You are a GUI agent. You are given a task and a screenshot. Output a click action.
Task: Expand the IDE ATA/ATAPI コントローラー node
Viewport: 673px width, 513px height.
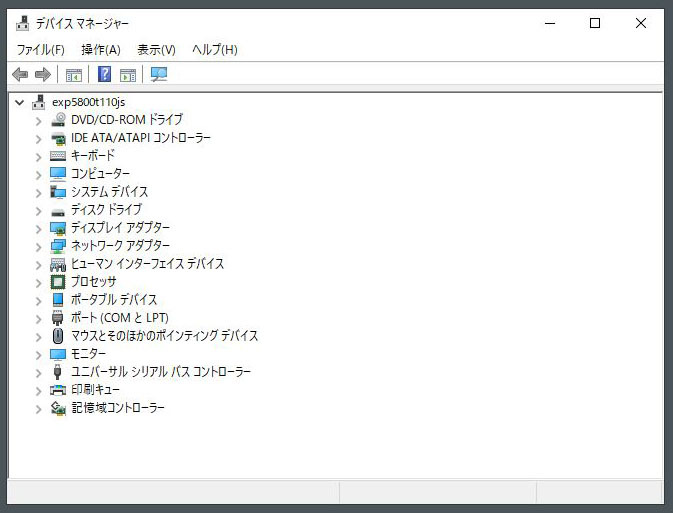tap(39, 140)
